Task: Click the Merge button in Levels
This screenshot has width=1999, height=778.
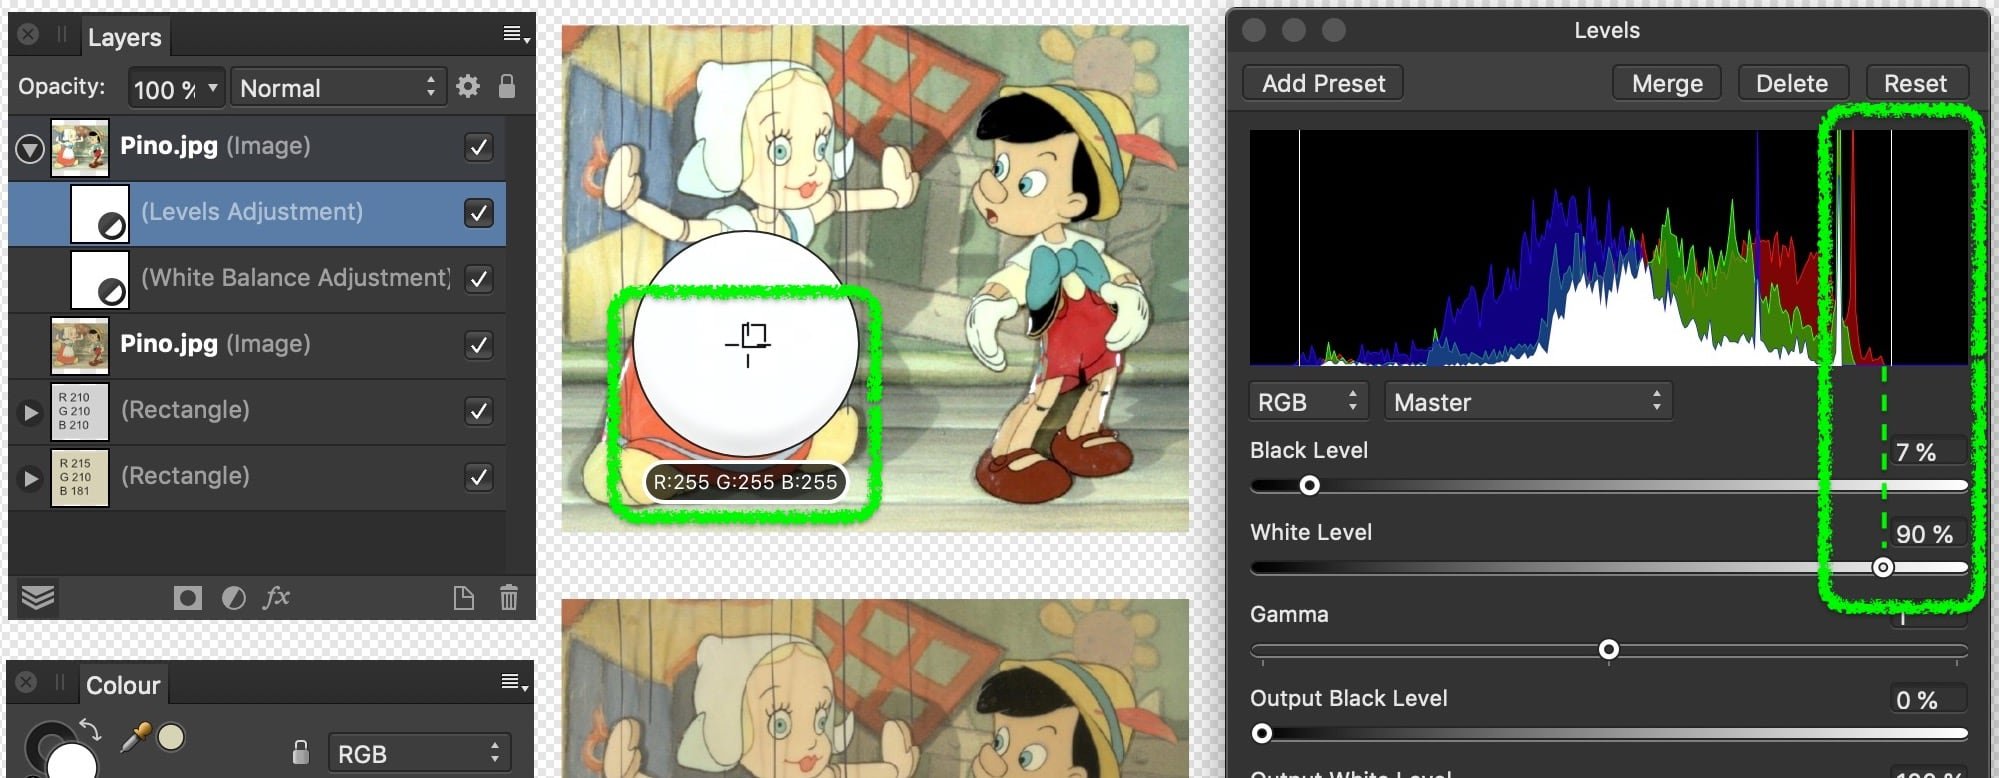Action: (1667, 83)
